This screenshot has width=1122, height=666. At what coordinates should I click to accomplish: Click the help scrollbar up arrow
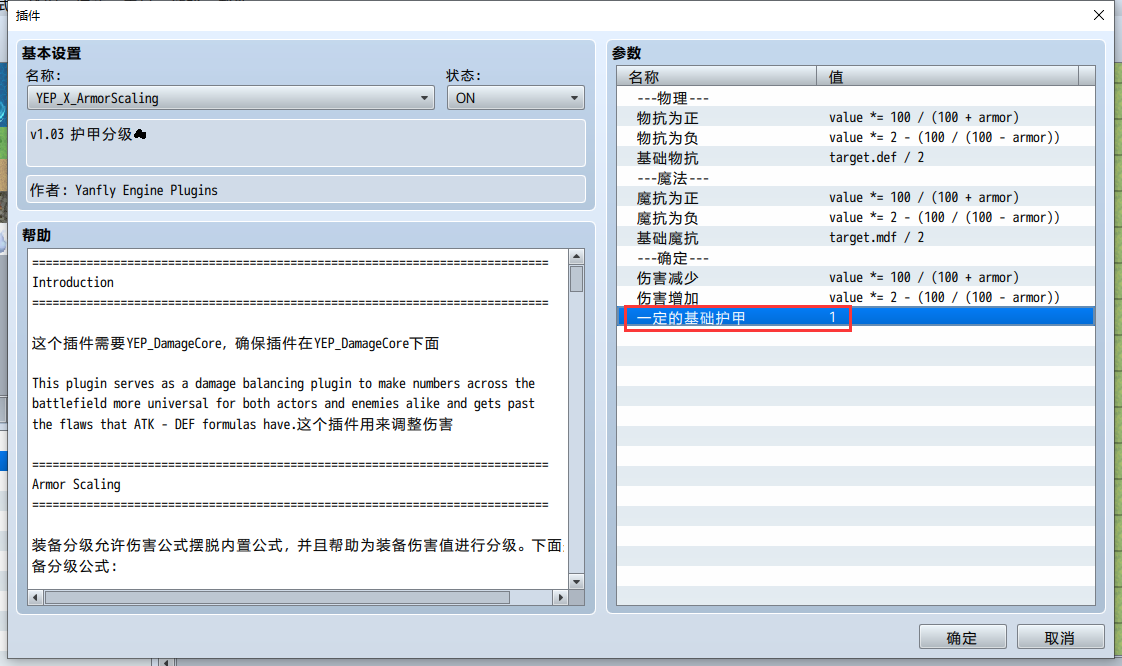[576, 257]
